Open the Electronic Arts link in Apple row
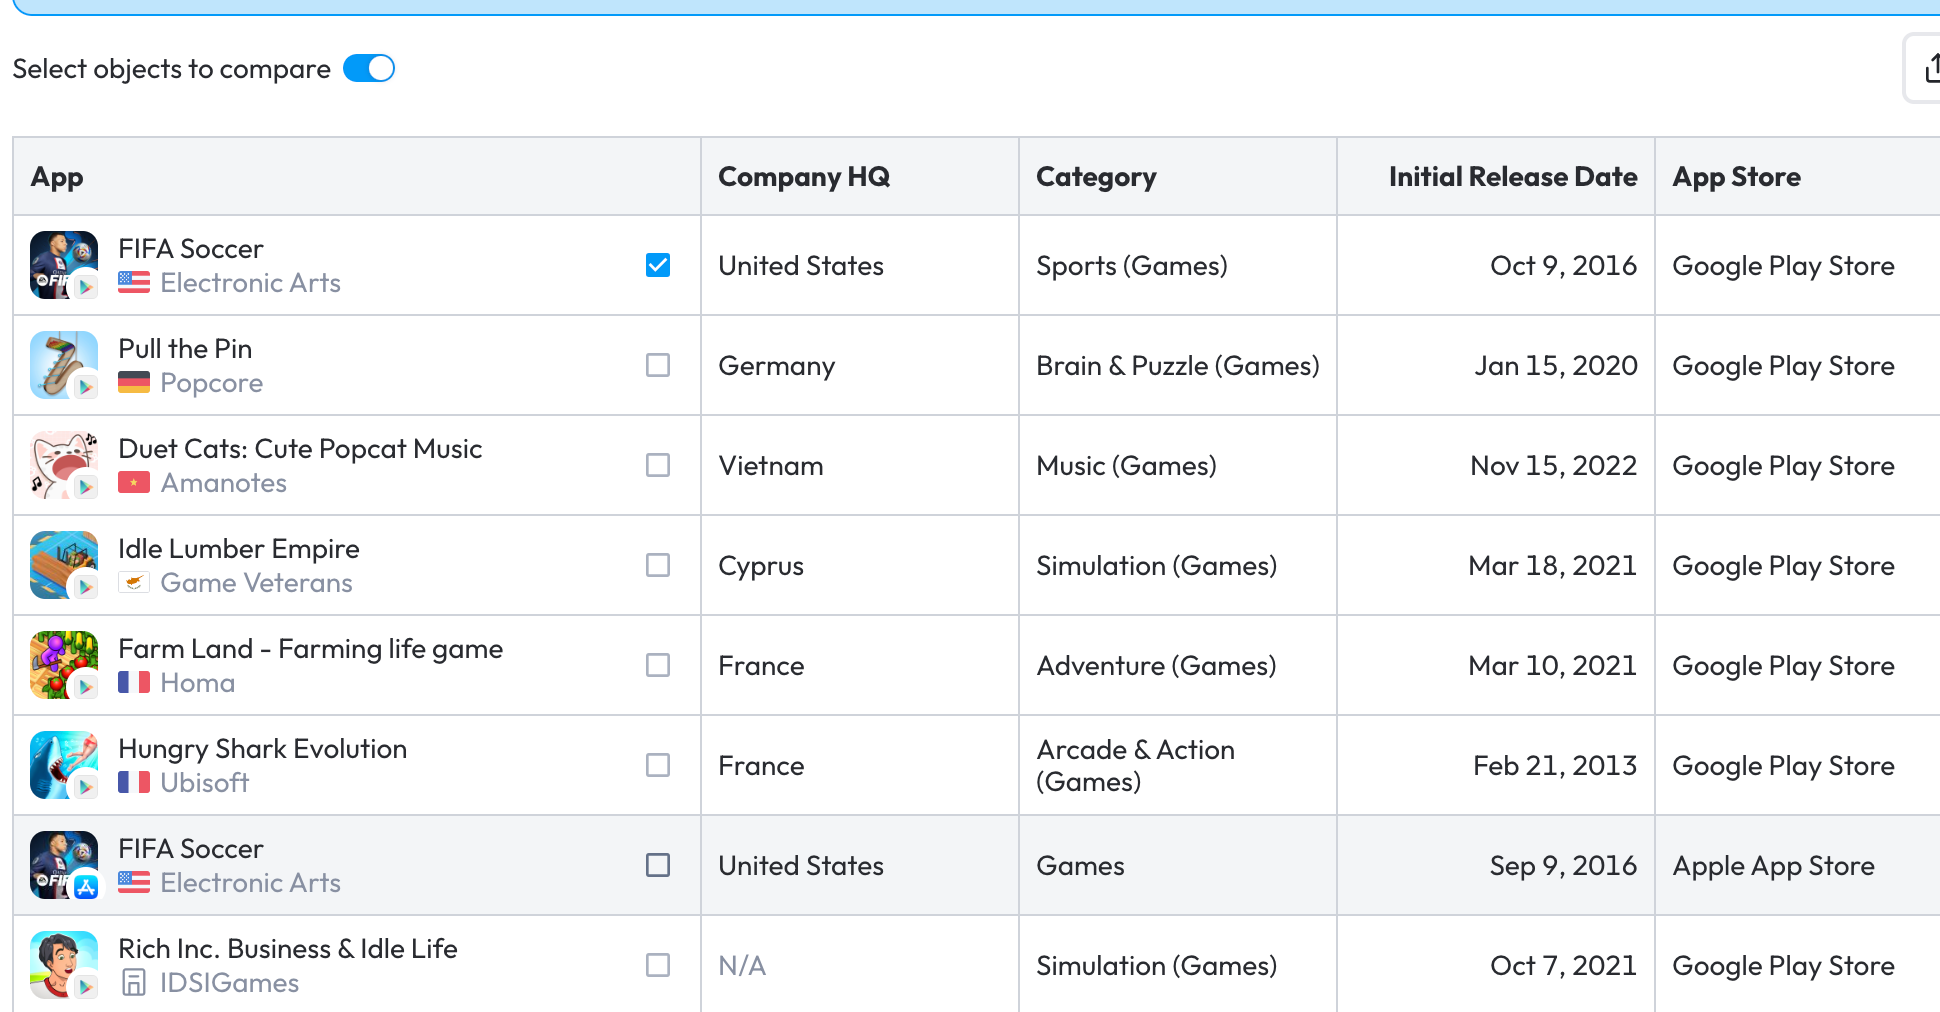 pyautogui.click(x=250, y=883)
